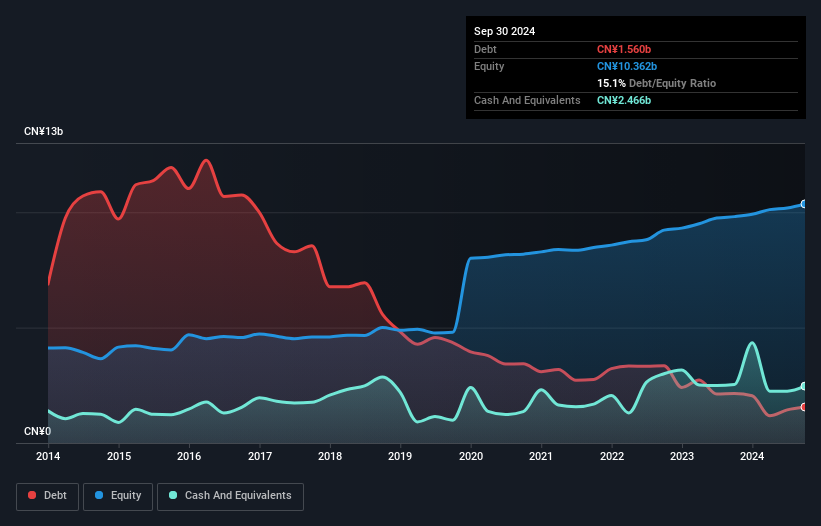The width and height of the screenshot is (821, 526).
Task: Click the 2022 axis label
Action: point(612,456)
